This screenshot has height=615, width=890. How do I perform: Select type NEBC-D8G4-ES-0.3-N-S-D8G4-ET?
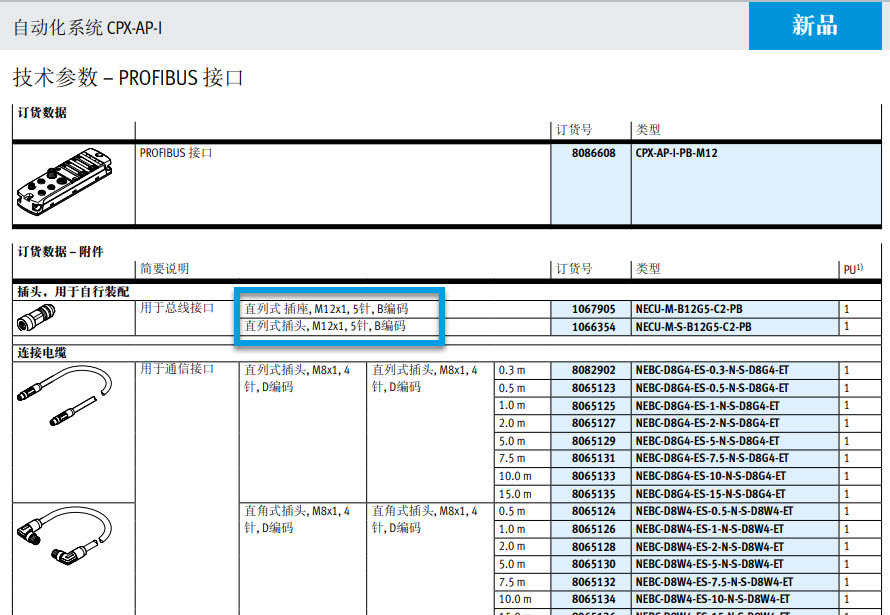[712, 370]
